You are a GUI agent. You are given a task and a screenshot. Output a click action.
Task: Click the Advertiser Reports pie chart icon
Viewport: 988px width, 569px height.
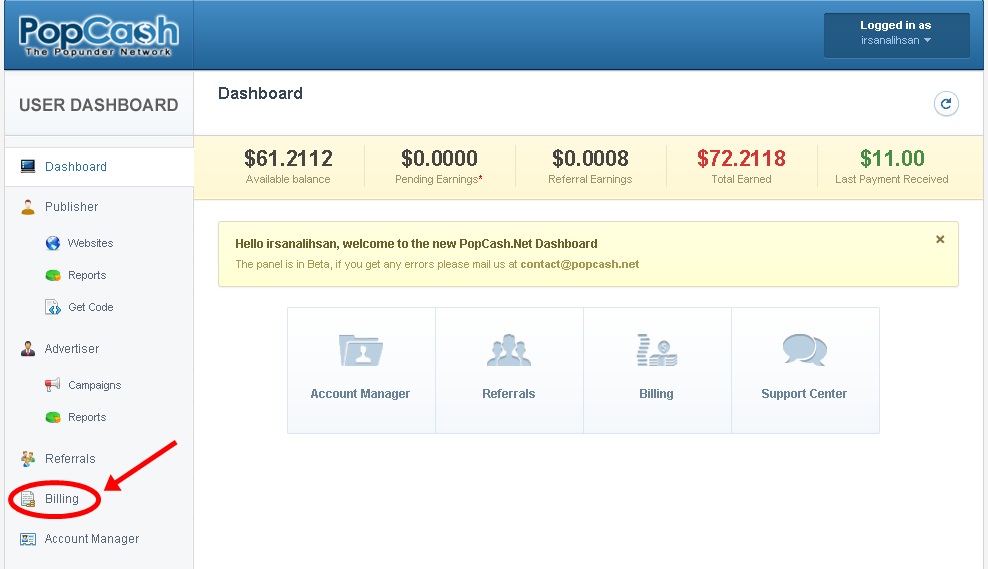(x=53, y=417)
